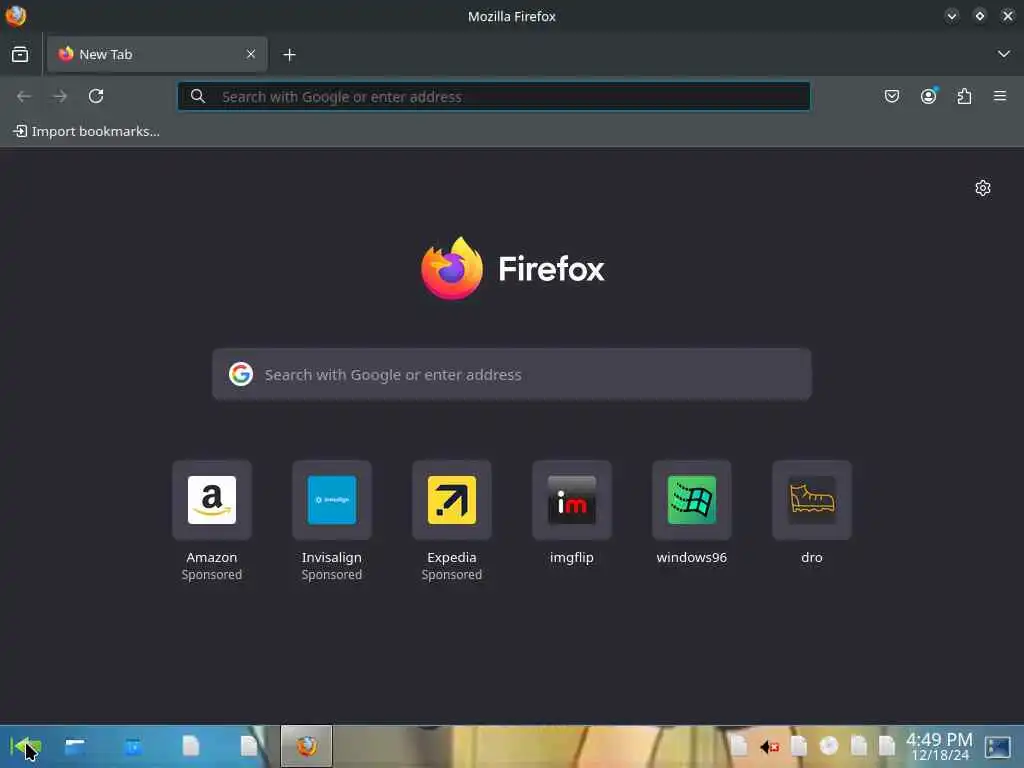Open the application launcher in taskbar
Screen dimensions: 1024x768
[25, 746]
